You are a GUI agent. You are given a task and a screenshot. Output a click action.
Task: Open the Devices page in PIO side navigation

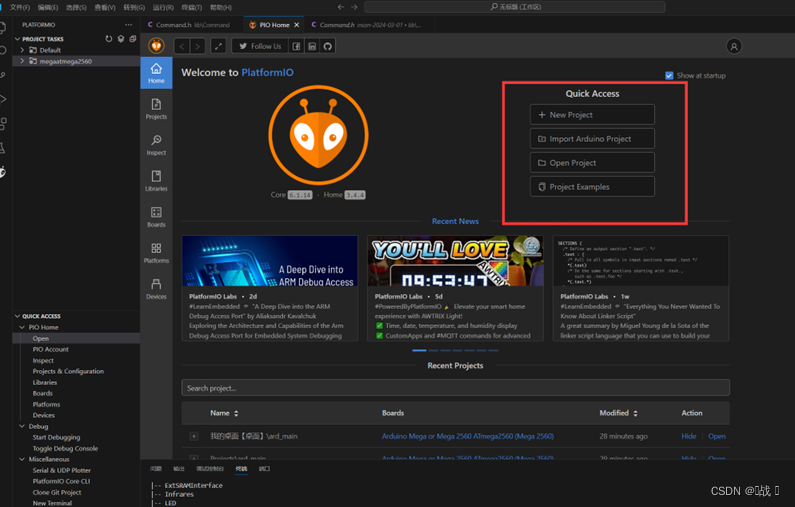click(156, 289)
